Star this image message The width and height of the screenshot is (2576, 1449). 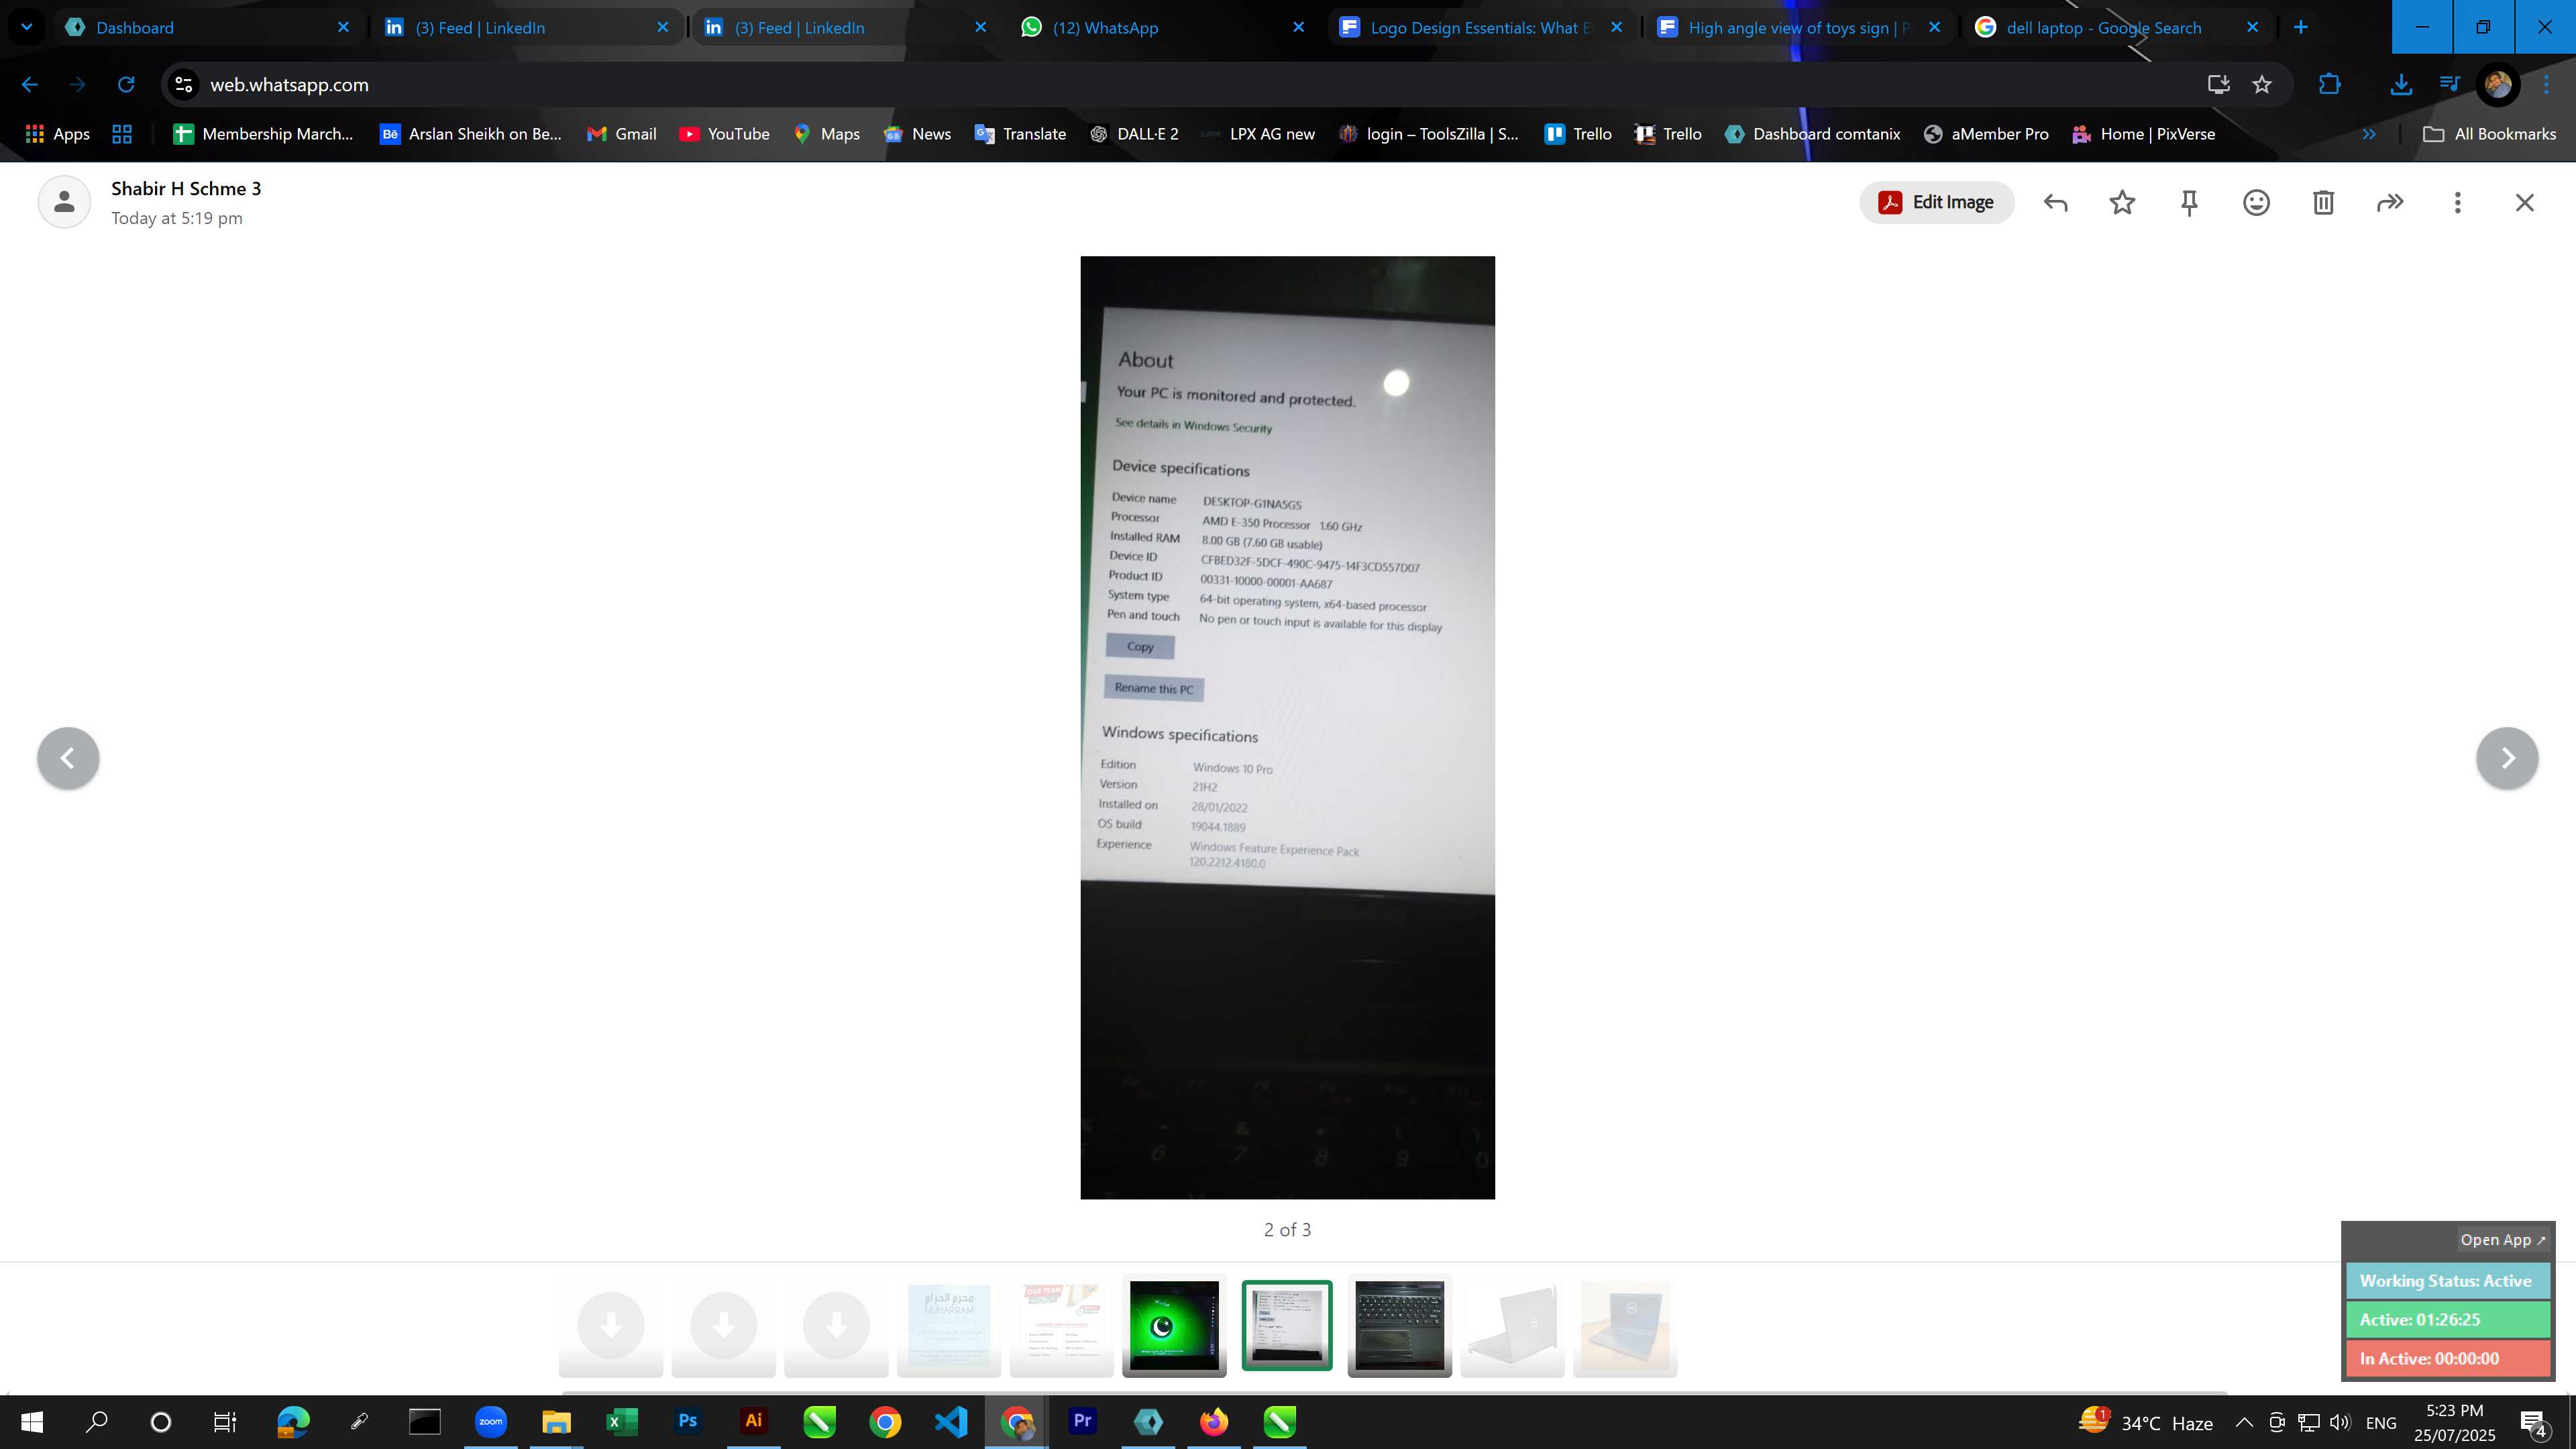click(2122, 203)
